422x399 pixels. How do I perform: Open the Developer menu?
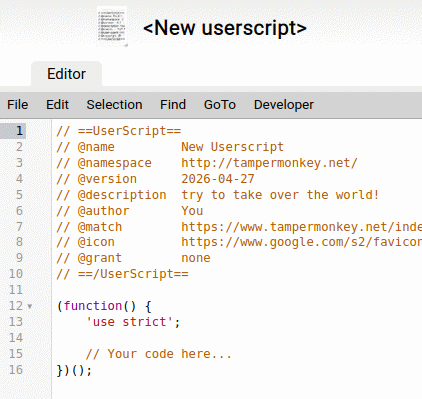284,105
